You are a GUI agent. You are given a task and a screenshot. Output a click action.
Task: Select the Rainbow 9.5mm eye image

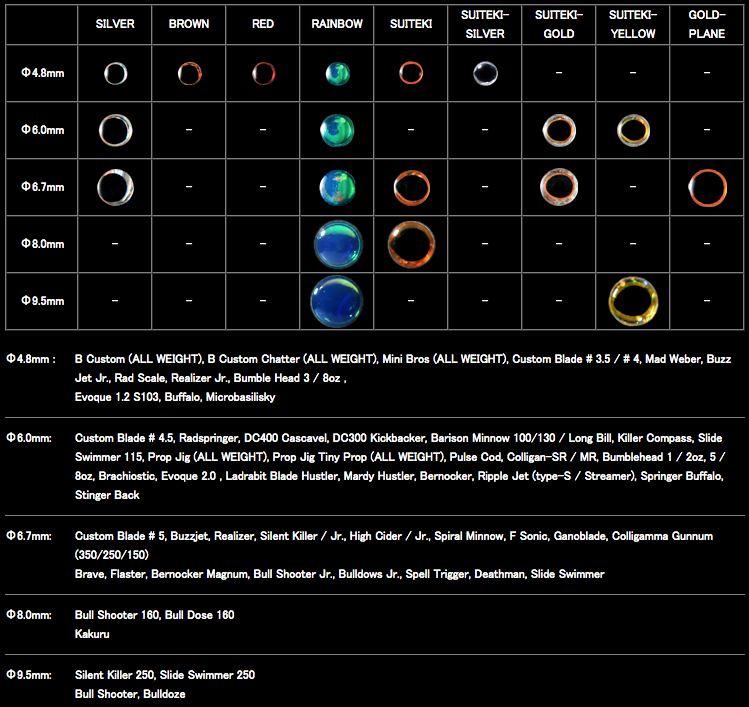337,301
